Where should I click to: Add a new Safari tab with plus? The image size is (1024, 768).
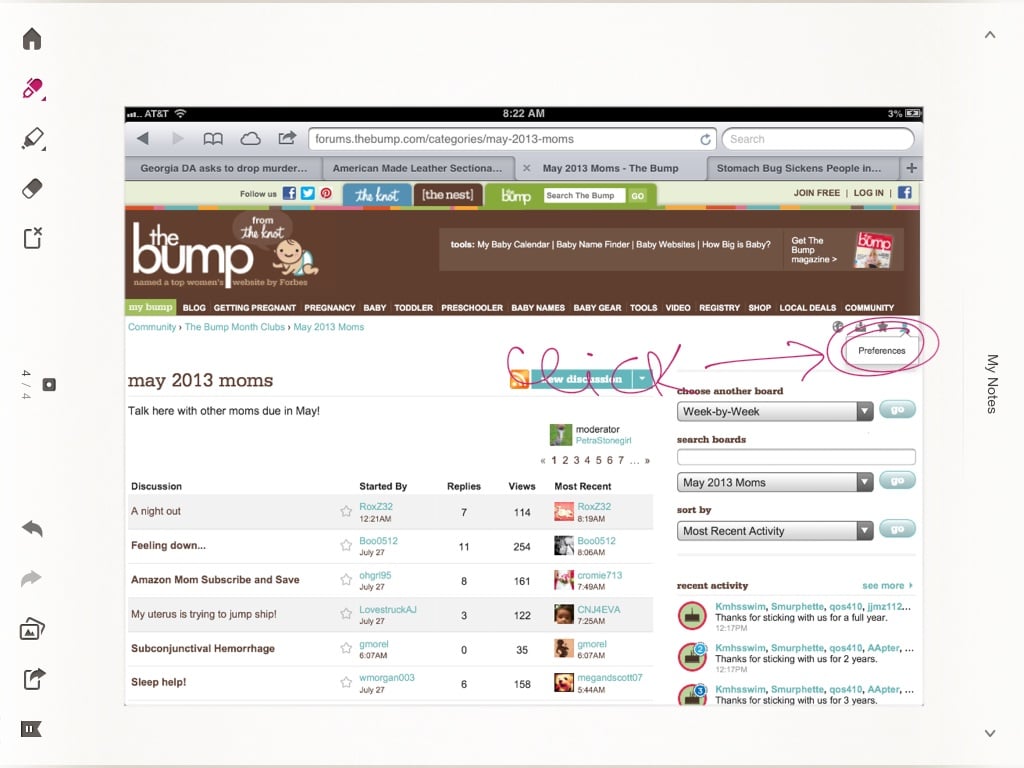click(912, 168)
